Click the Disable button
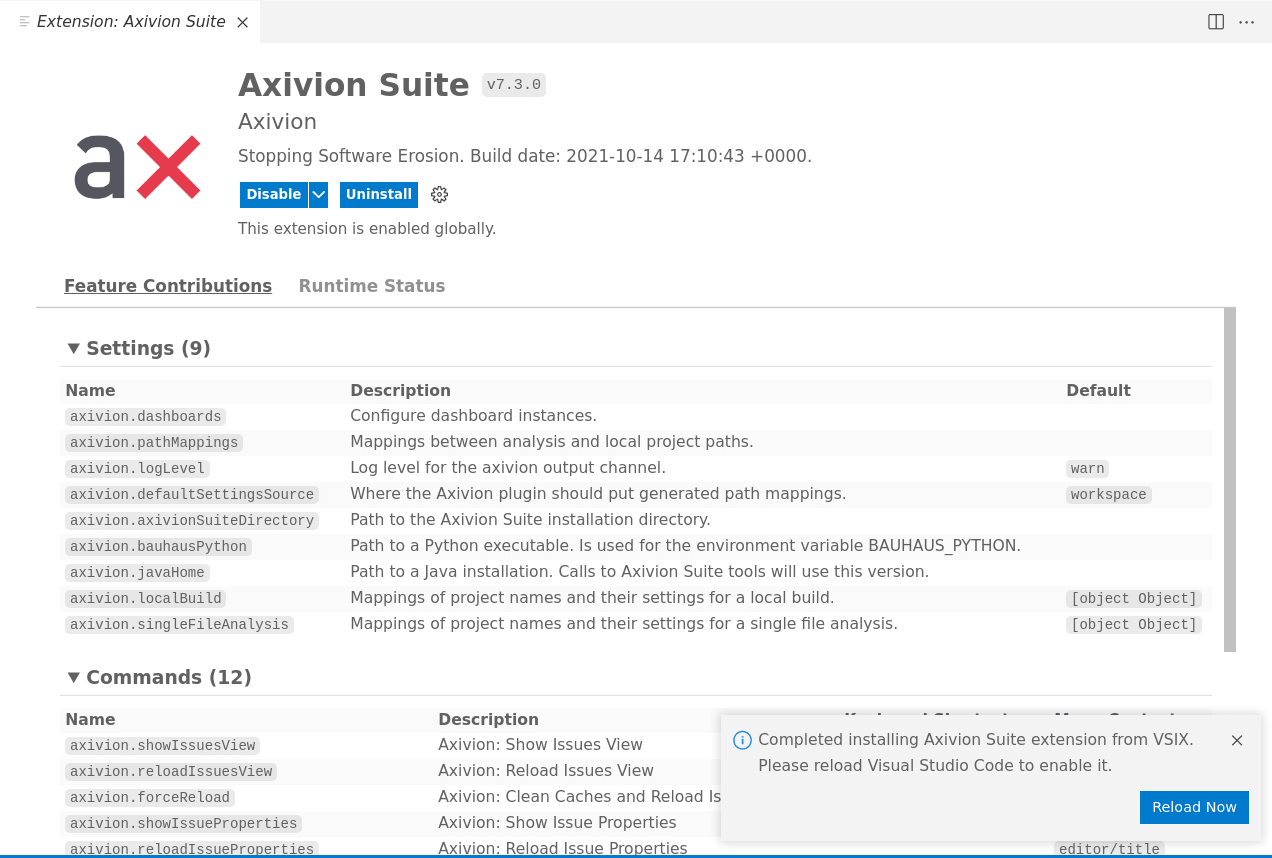 [x=274, y=194]
